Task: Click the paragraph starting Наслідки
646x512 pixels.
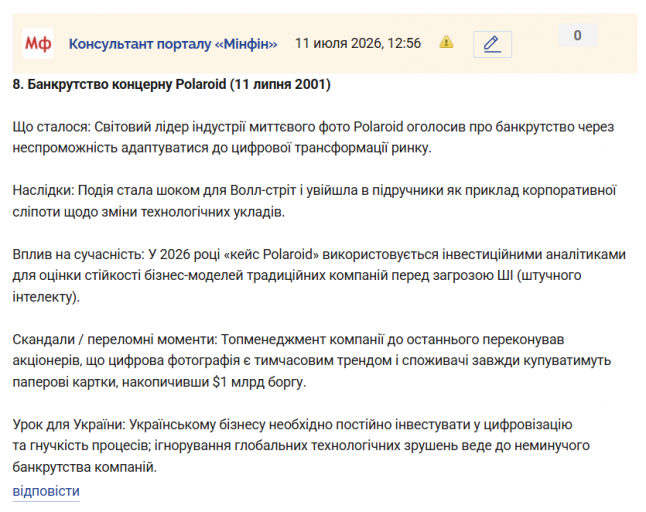Action: (x=314, y=201)
